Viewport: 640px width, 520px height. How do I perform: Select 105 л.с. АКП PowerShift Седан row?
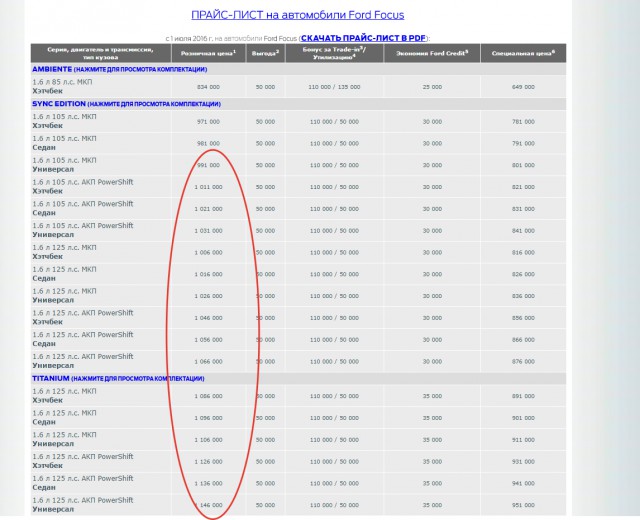coord(298,209)
